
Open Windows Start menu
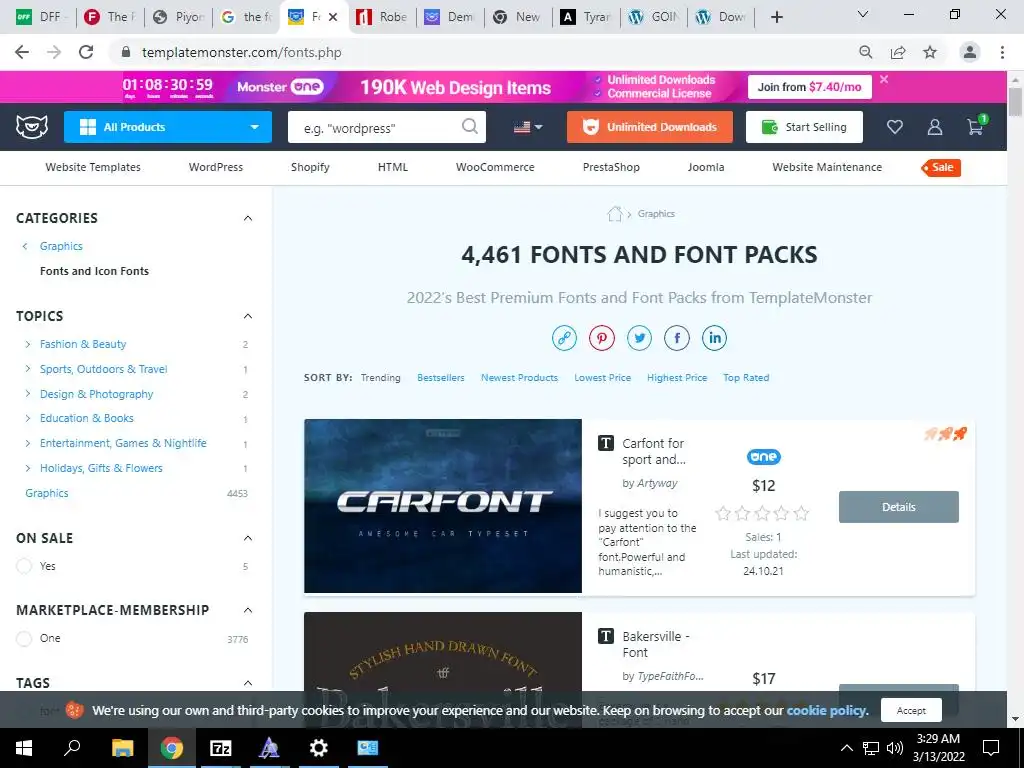click(x=24, y=748)
